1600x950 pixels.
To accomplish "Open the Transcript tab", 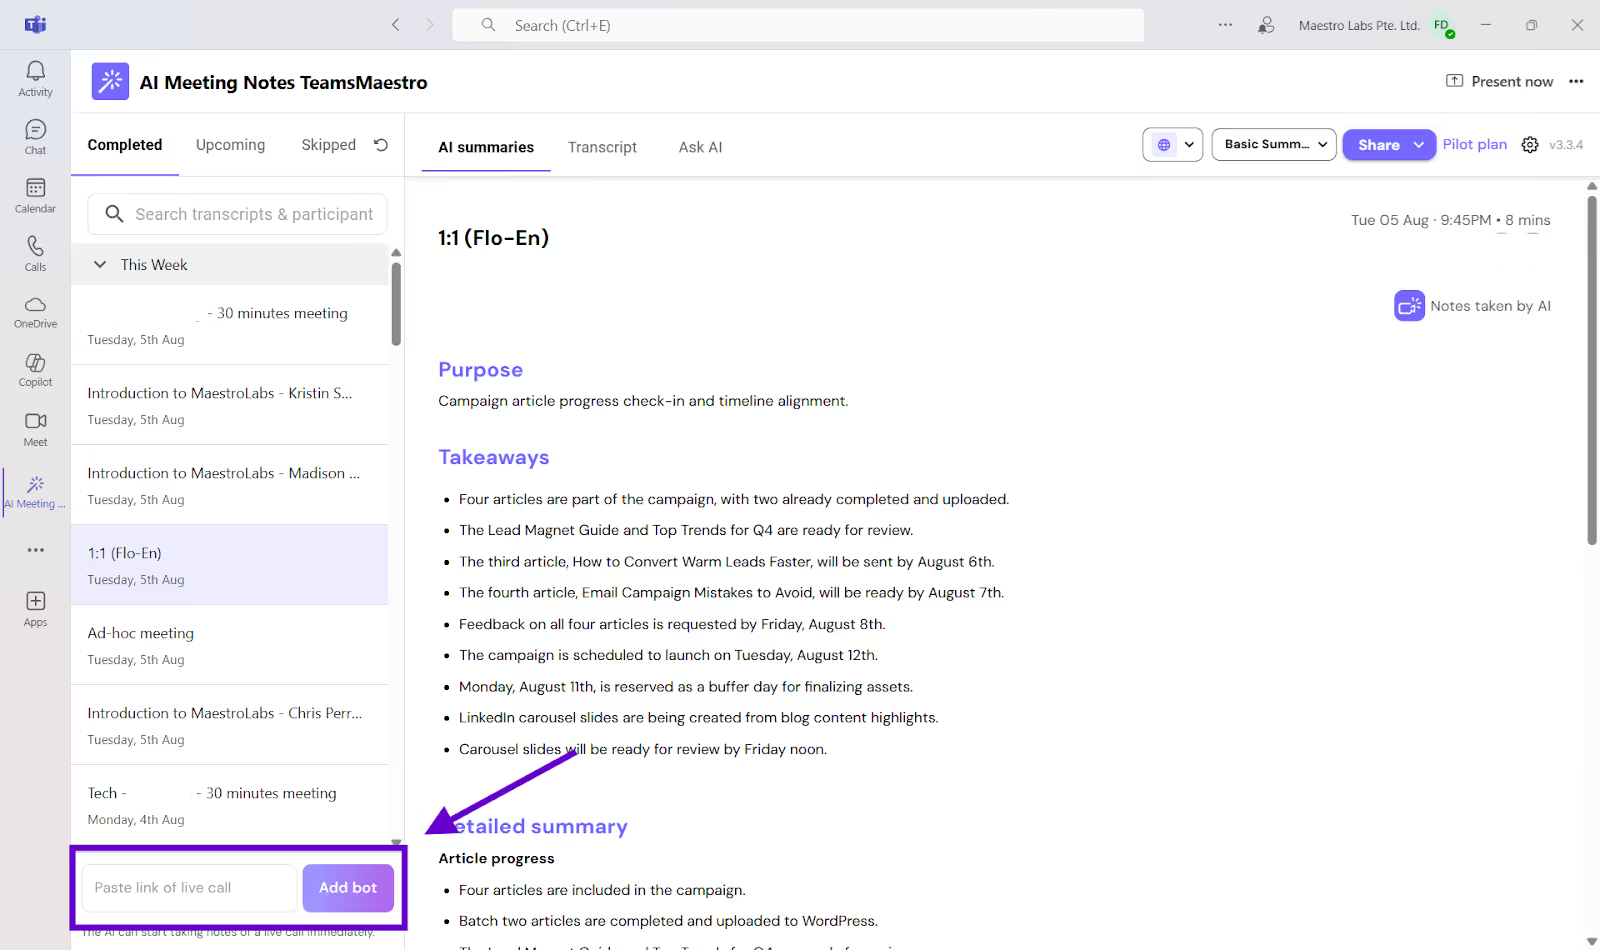I will pos(602,147).
